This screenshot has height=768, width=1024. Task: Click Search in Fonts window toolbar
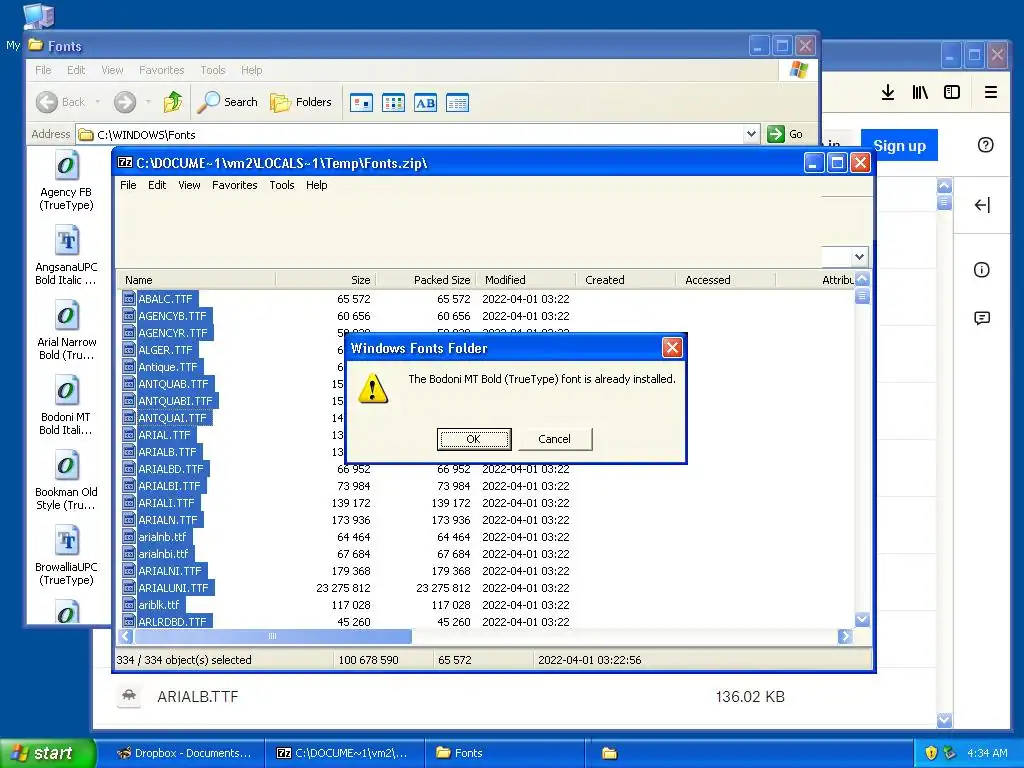(228, 102)
